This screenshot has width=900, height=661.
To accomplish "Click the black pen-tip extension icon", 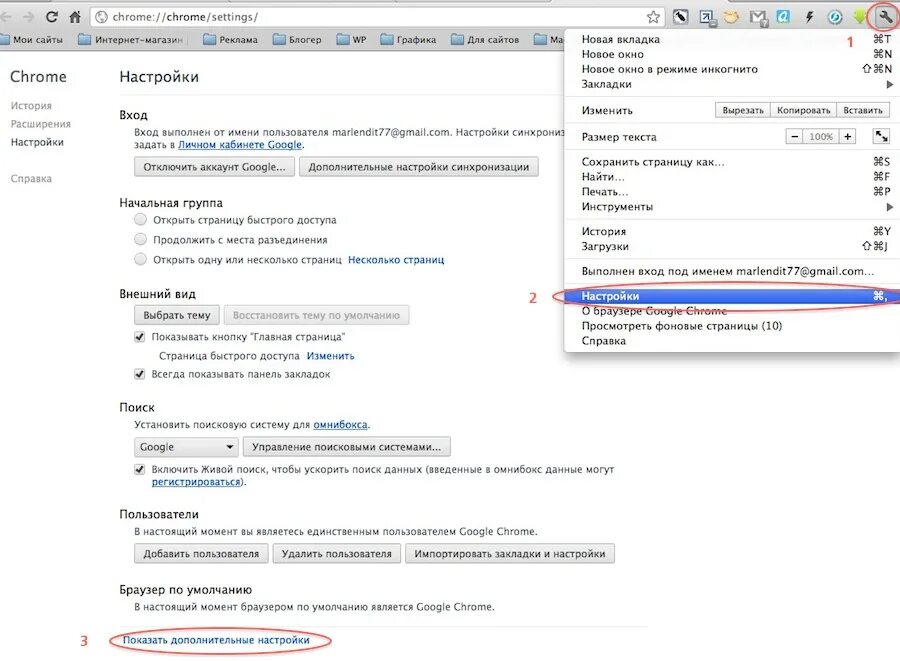I will pos(680,17).
